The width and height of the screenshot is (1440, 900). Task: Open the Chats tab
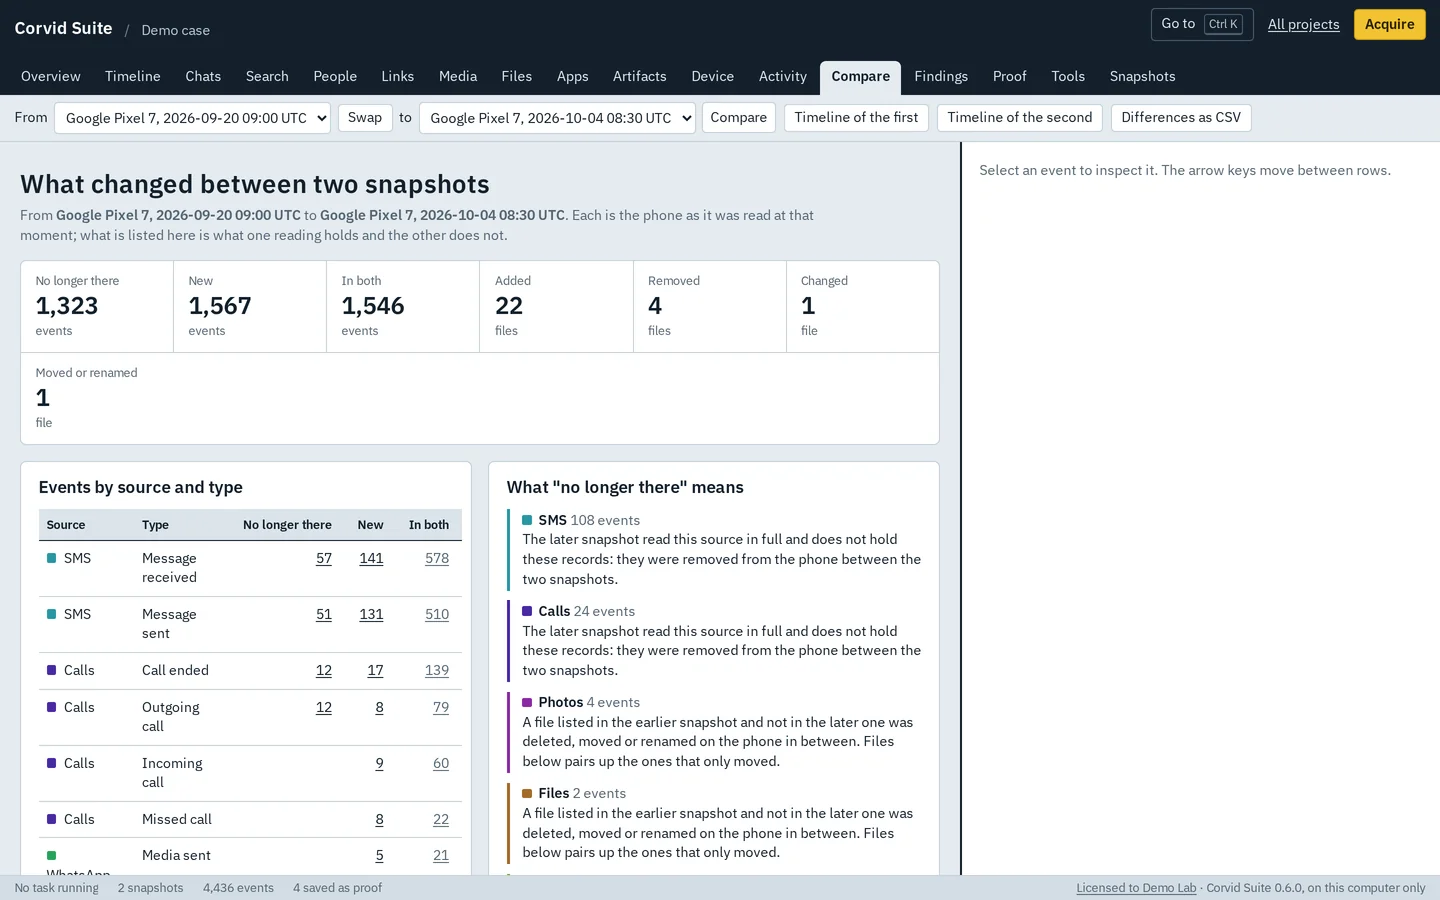click(x=203, y=77)
